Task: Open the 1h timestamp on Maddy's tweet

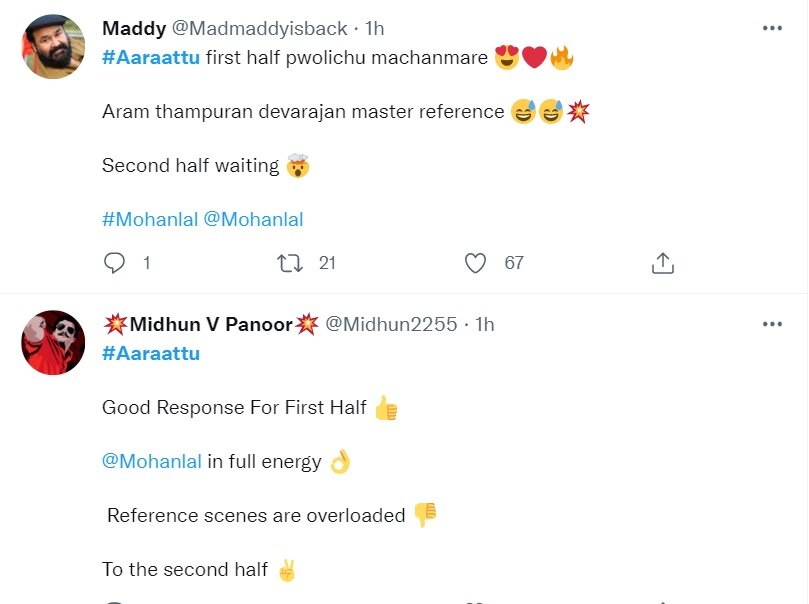Action: pyautogui.click(x=375, y=28)
